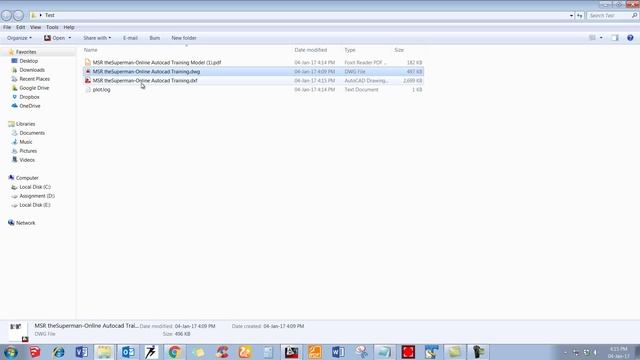Sort files by Name column
This screenshot has width=640, height=360.
pyautogui.click(x=91, y=50)
